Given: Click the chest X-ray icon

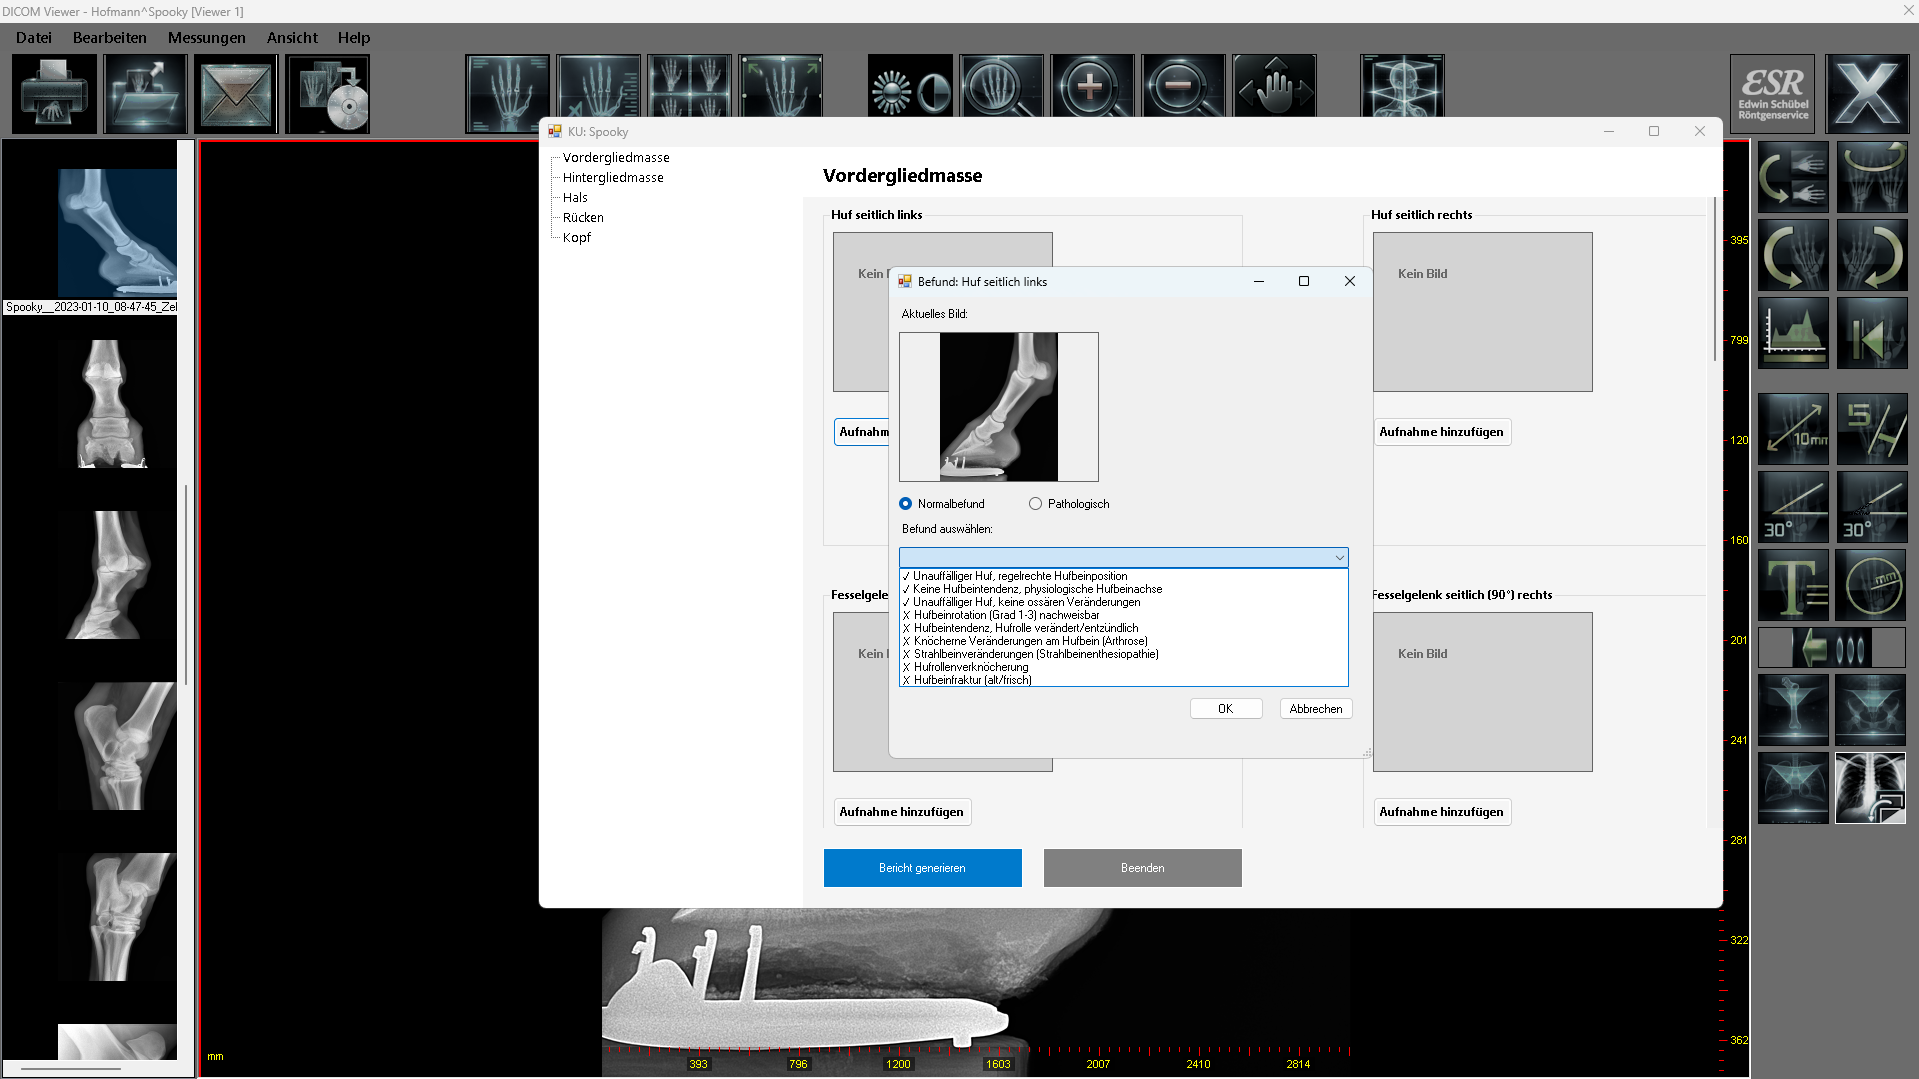Looking at the screenshot, I should pyautogui.click(x=1871, y=788).
